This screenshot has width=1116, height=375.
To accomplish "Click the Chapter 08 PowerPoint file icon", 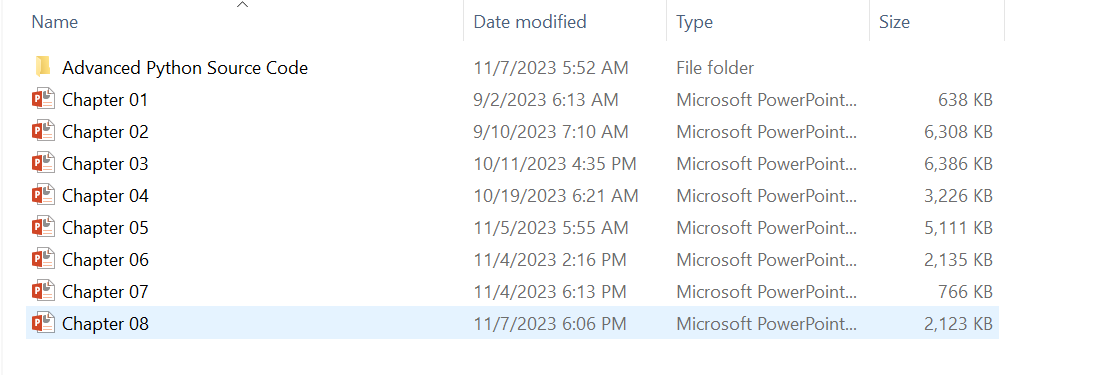I will point(43,324).
